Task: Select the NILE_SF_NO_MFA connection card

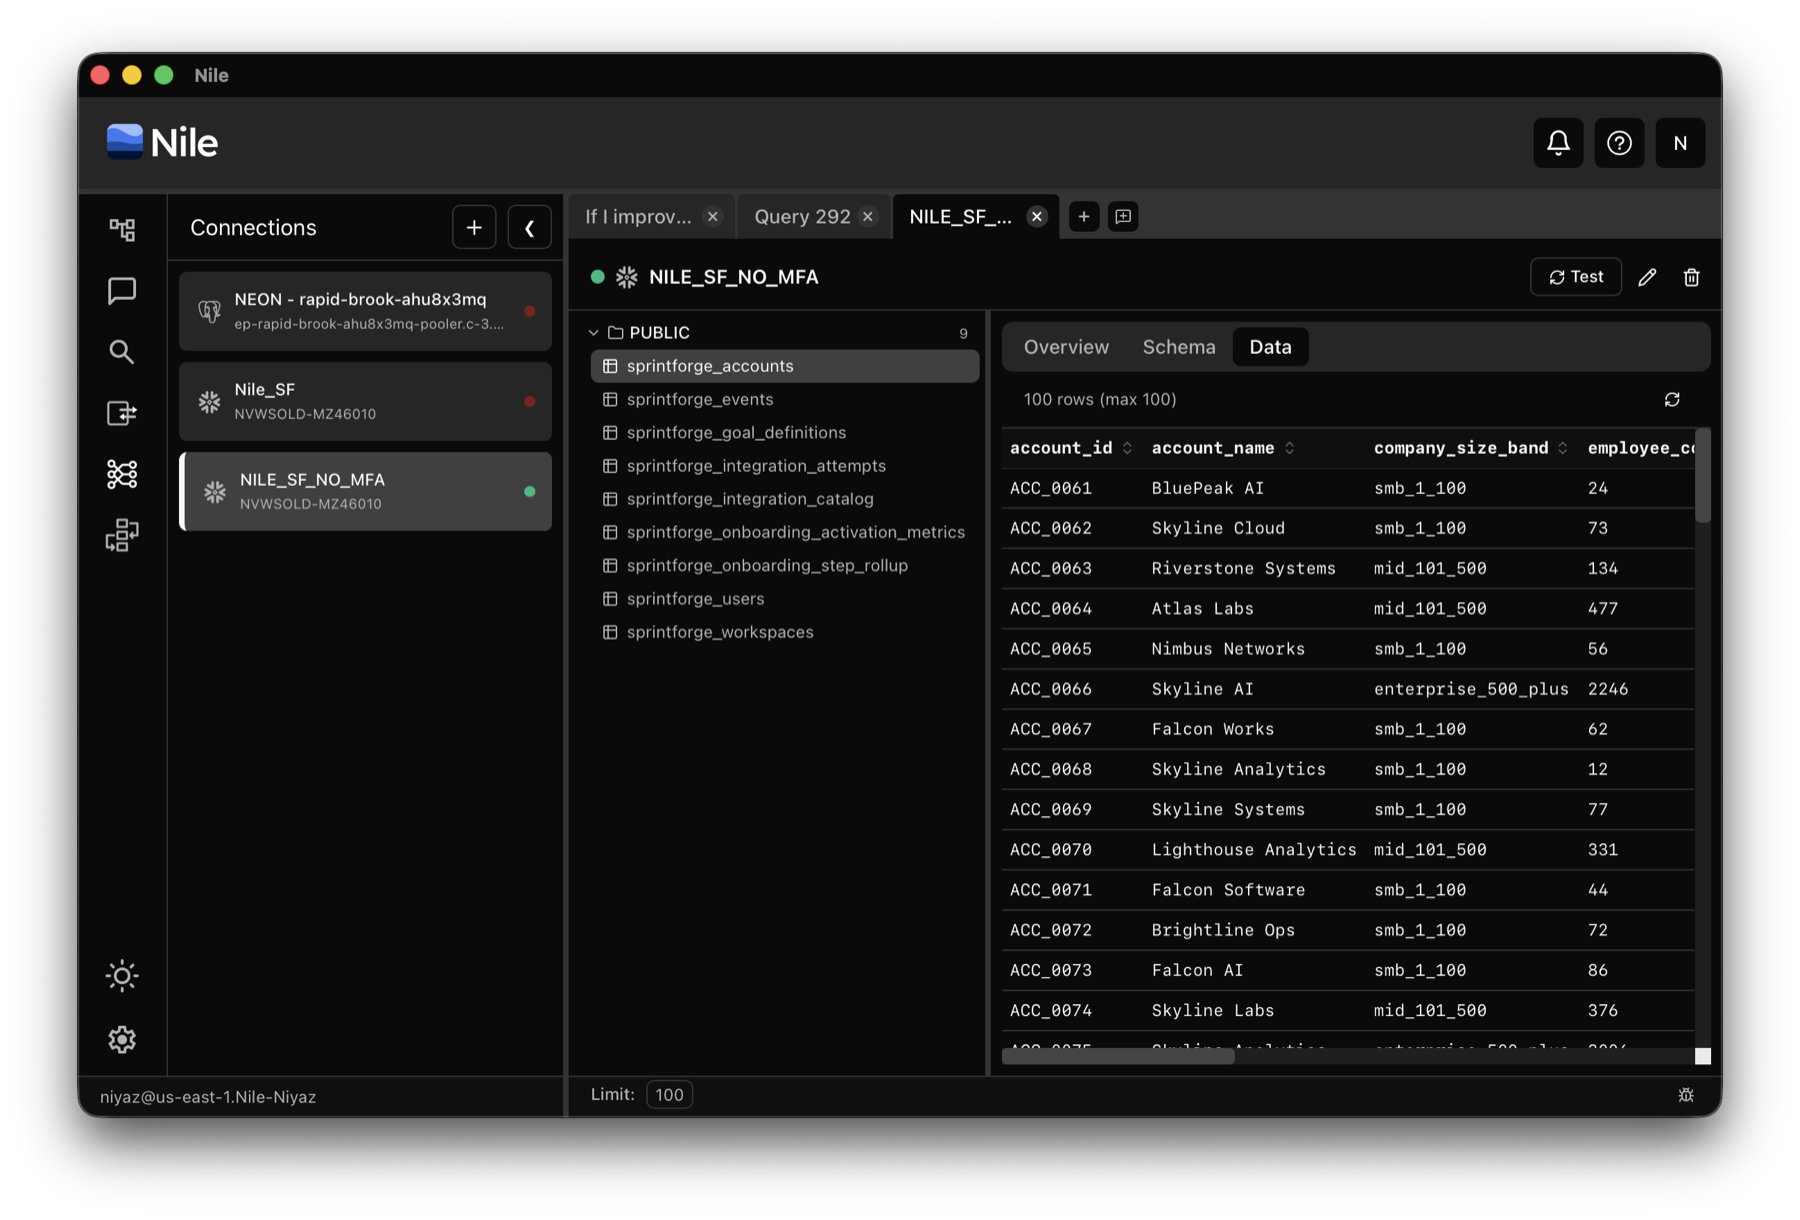Action: click(365, 491)
